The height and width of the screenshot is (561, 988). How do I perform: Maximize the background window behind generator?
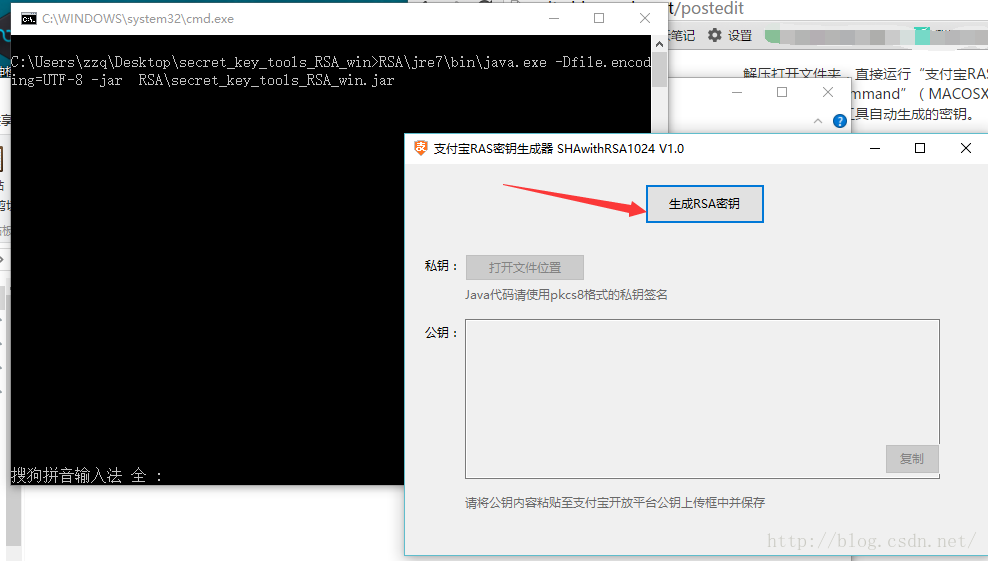[x=782, y=93]
